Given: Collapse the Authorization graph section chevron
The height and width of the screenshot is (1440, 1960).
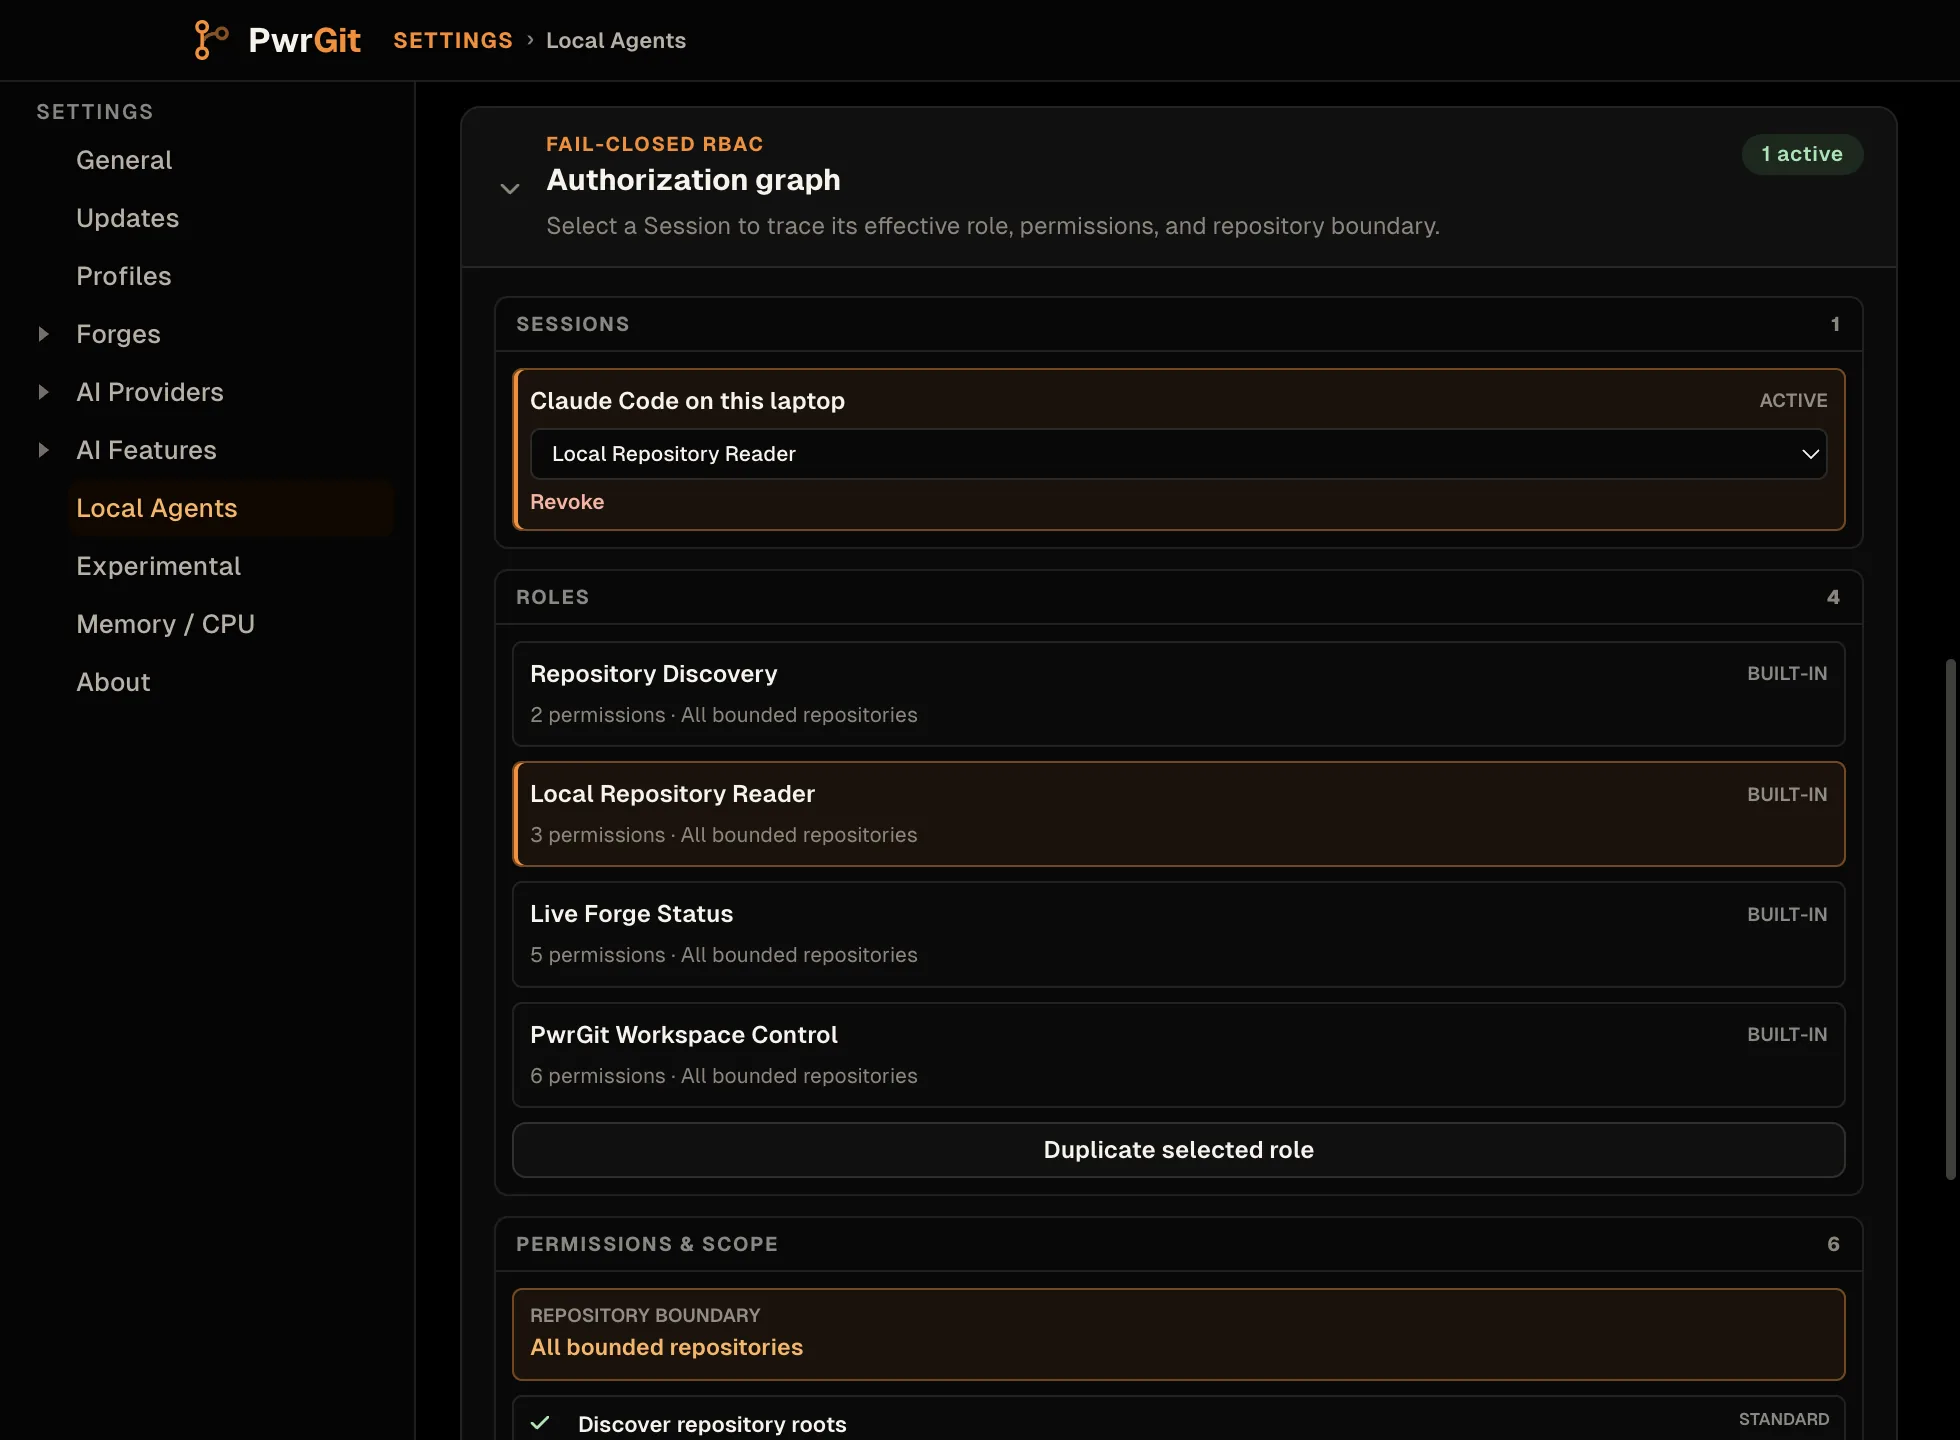Looking at the screenshot, I should click(x=510, y=188).
